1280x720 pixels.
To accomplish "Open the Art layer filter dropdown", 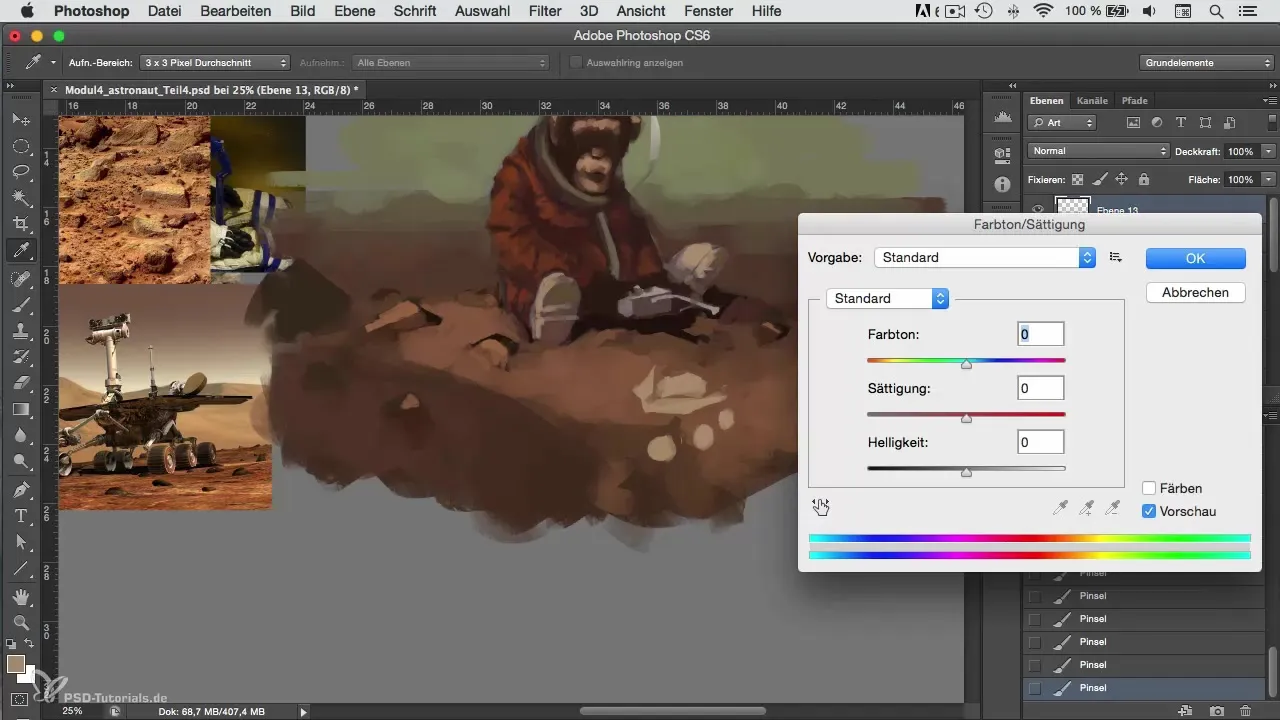I will (x=1062, y=123).
